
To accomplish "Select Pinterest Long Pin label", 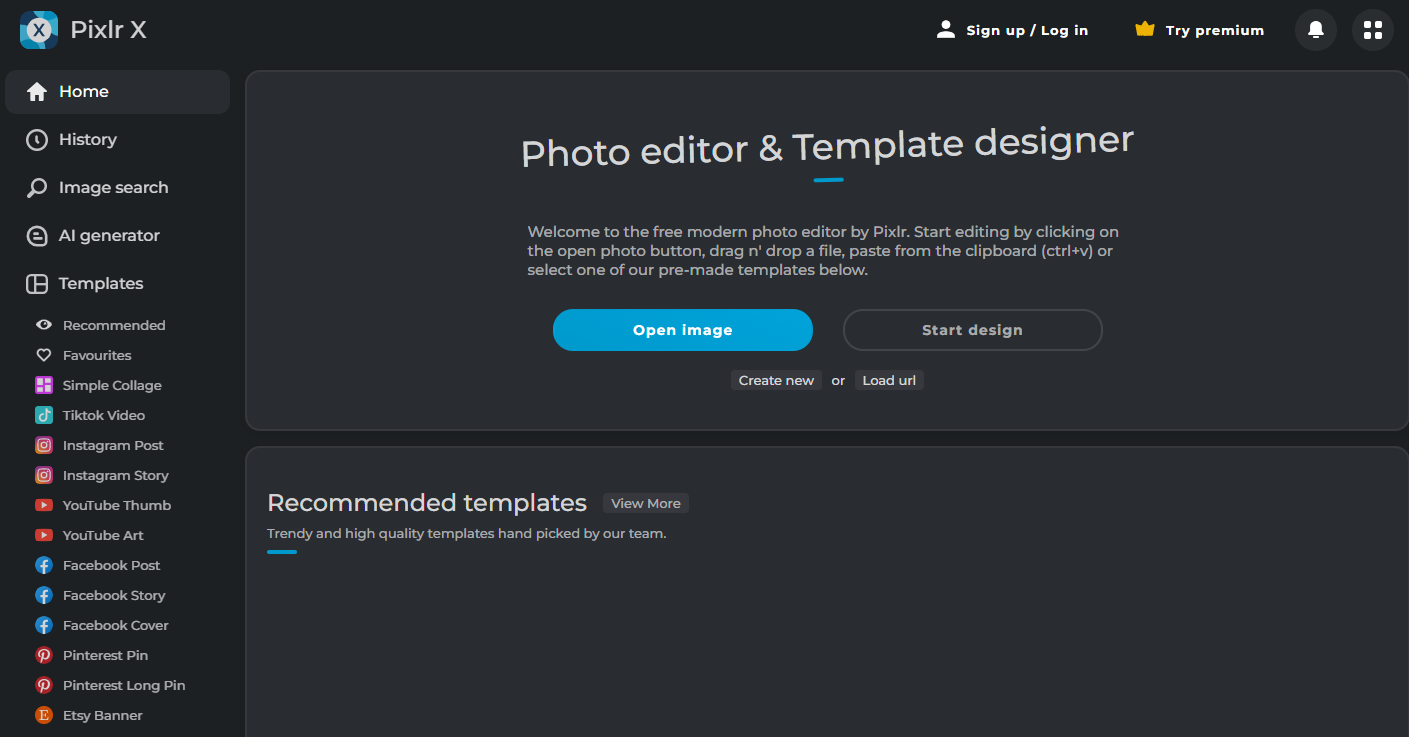I will [x=124, y=685].
